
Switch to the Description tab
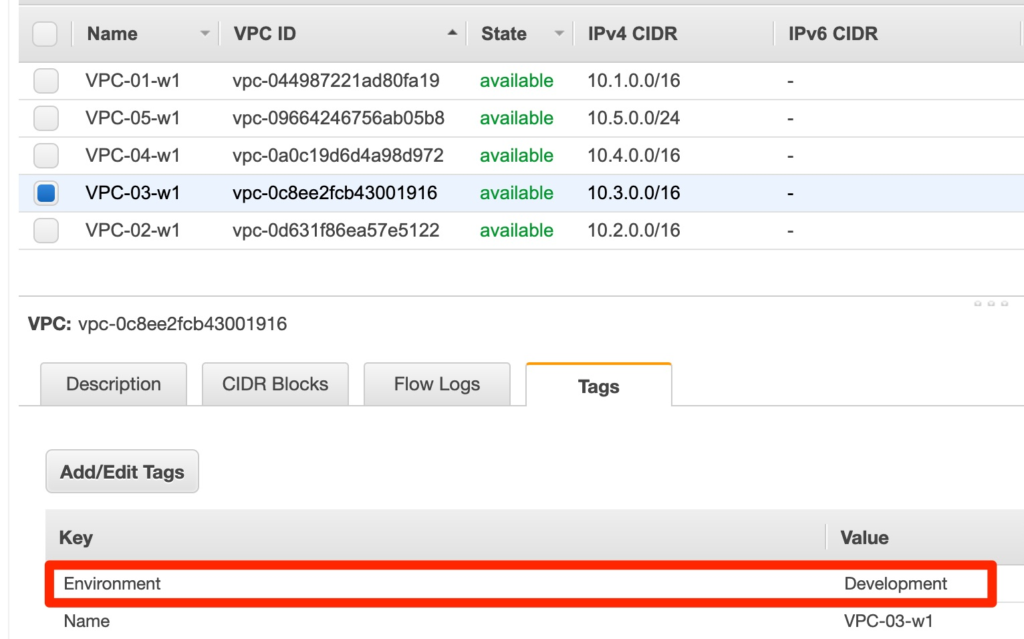click(113, 384)
